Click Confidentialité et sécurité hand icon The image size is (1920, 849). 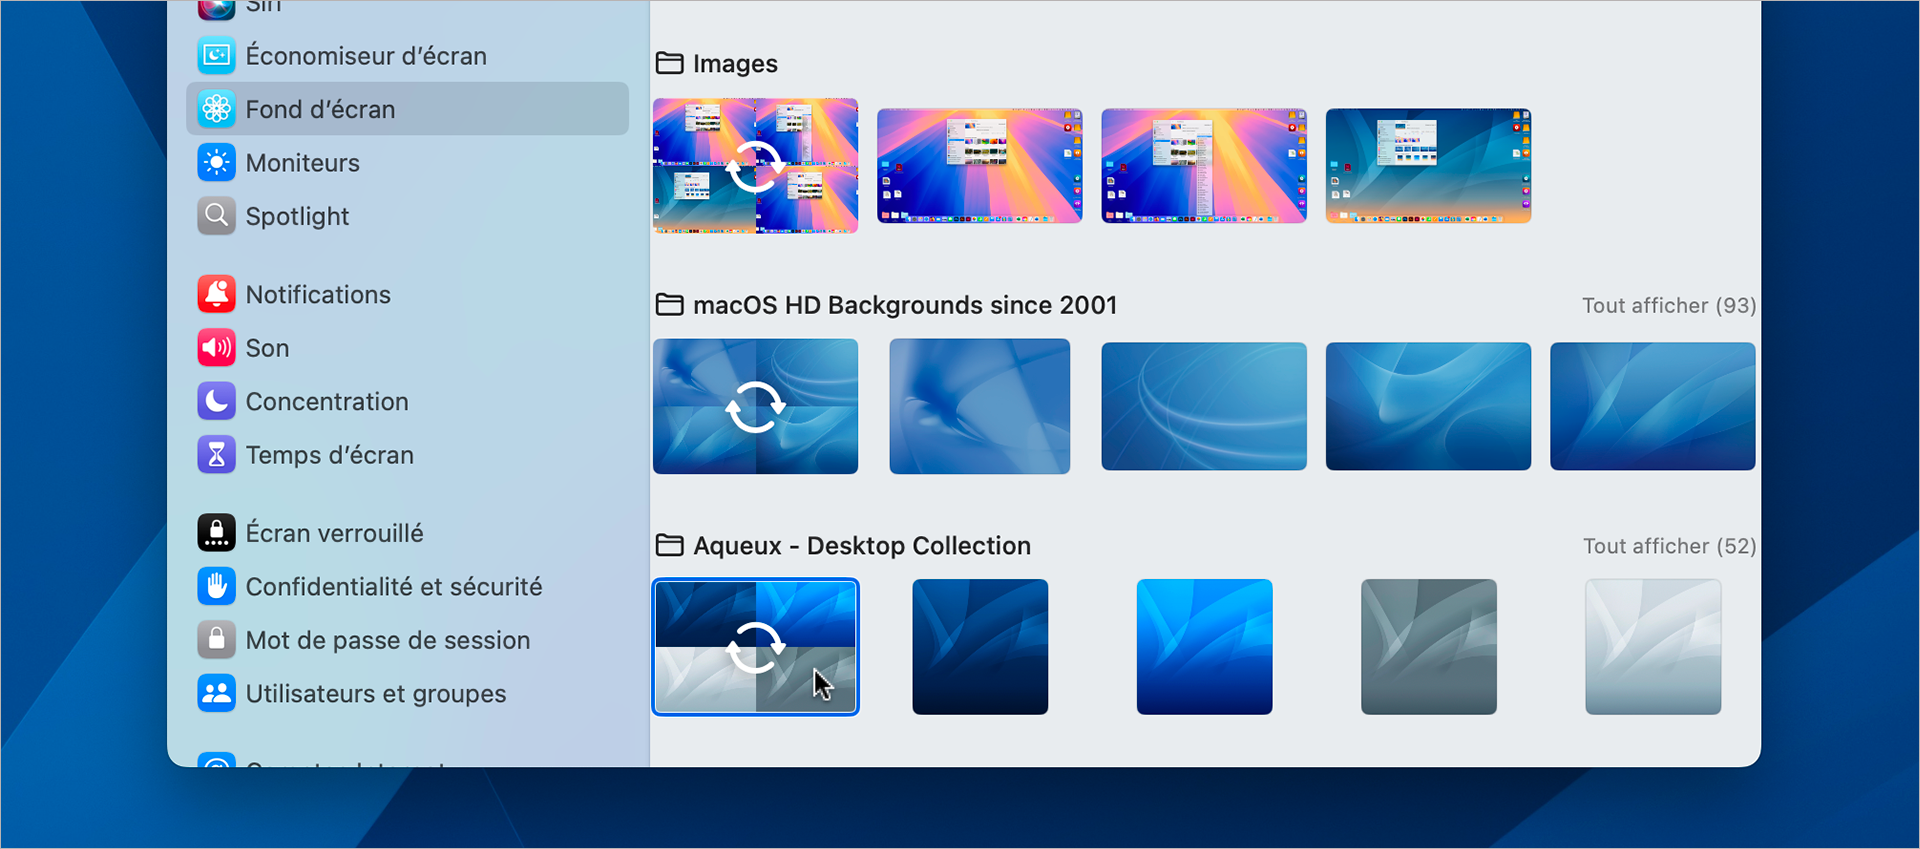pyautogui.click(x=216, y=587)
